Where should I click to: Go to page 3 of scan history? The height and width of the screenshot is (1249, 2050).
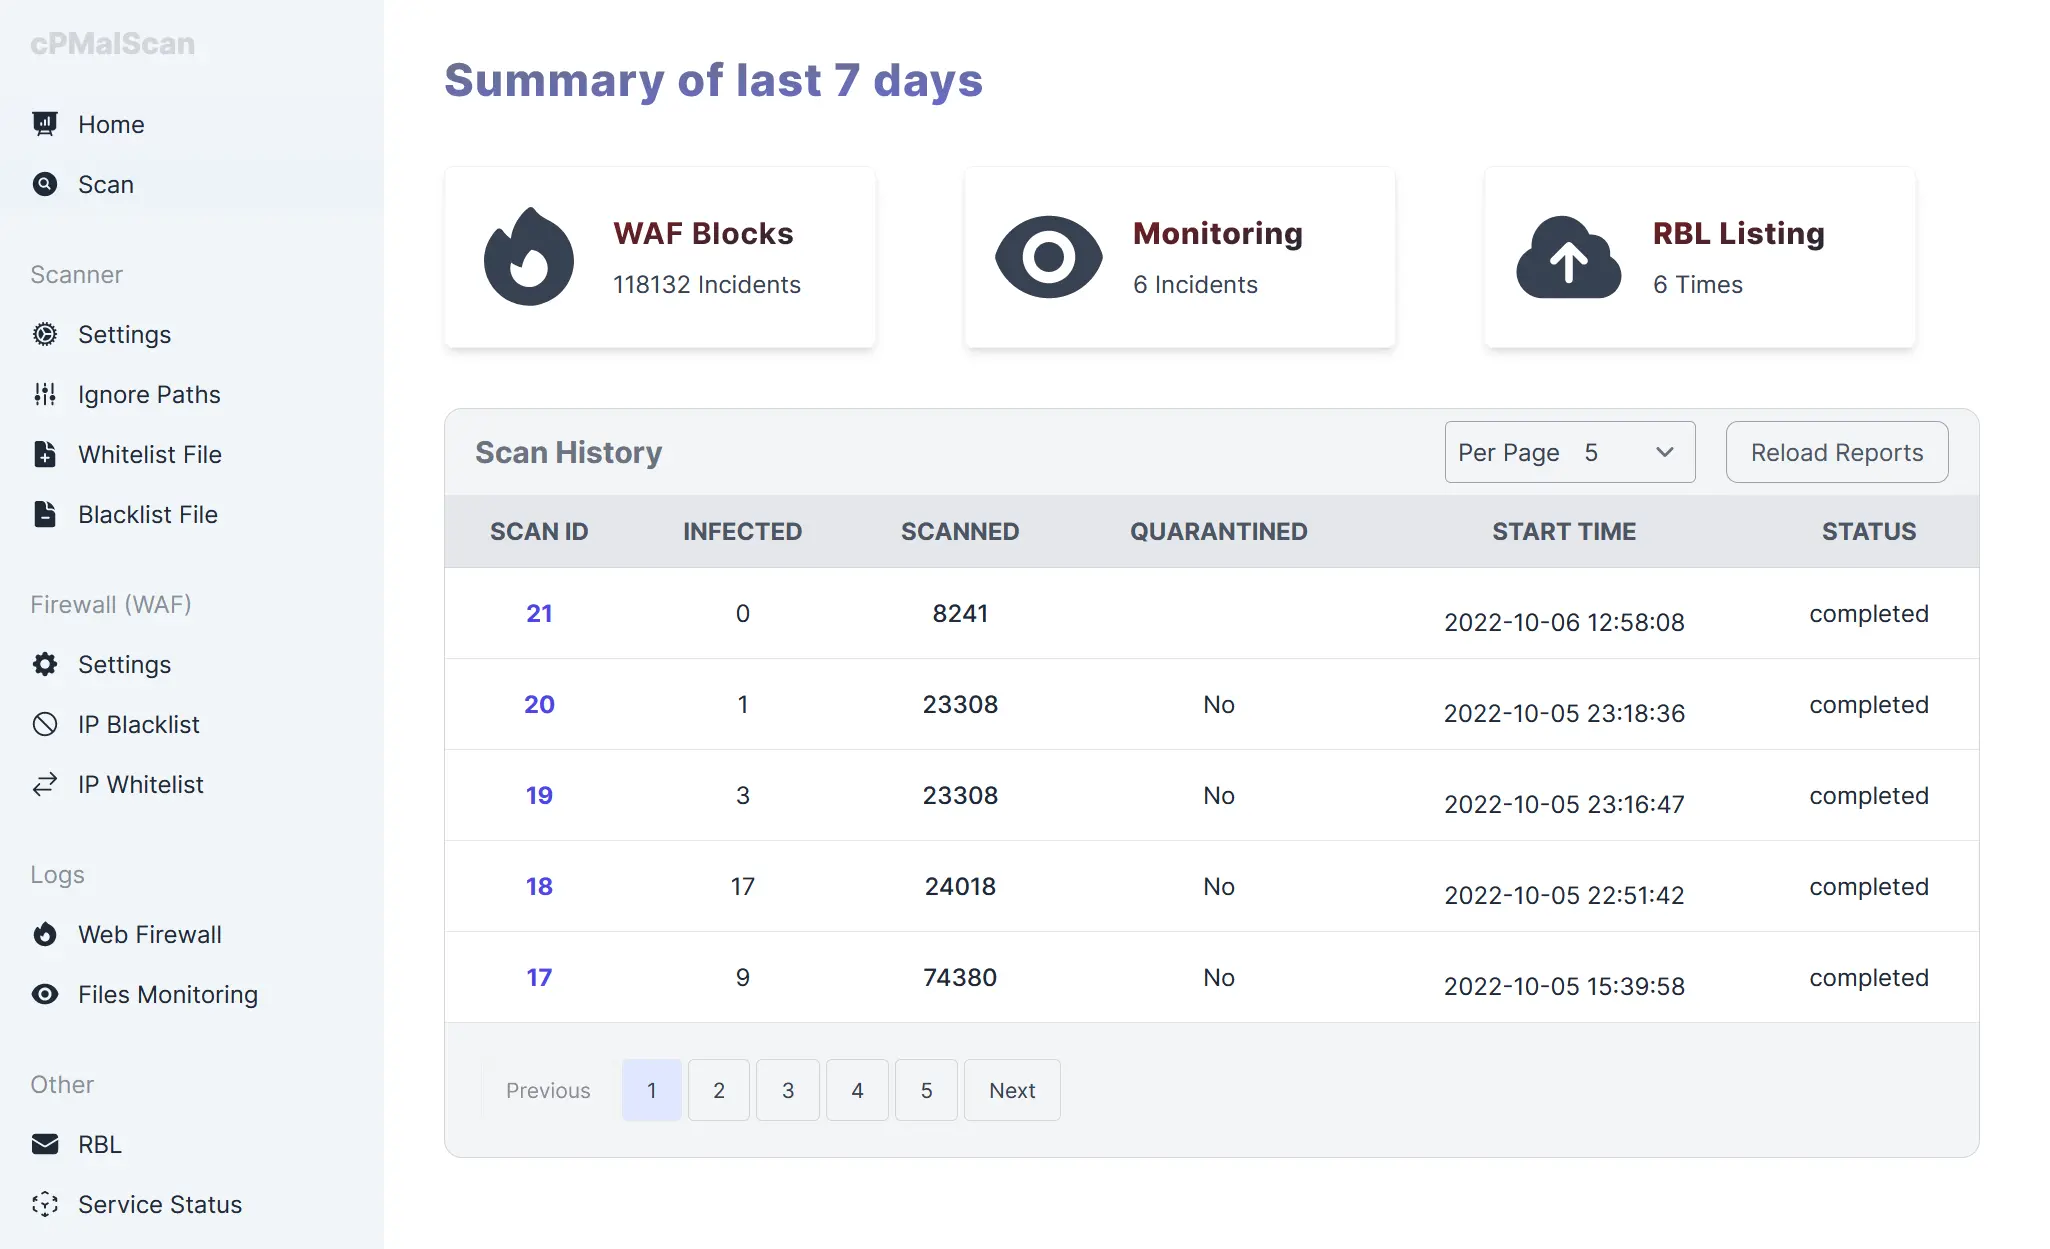point(788,1090)
